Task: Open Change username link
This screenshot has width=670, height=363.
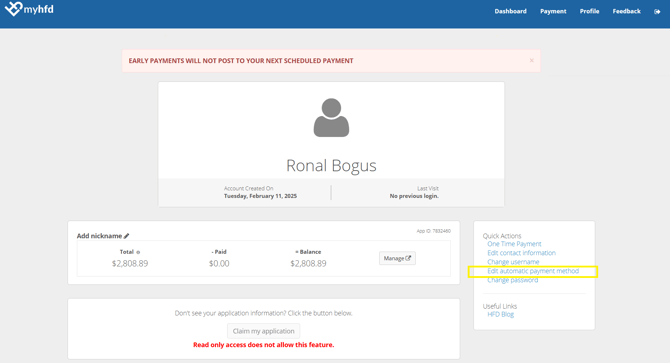Action: [513, 262]
